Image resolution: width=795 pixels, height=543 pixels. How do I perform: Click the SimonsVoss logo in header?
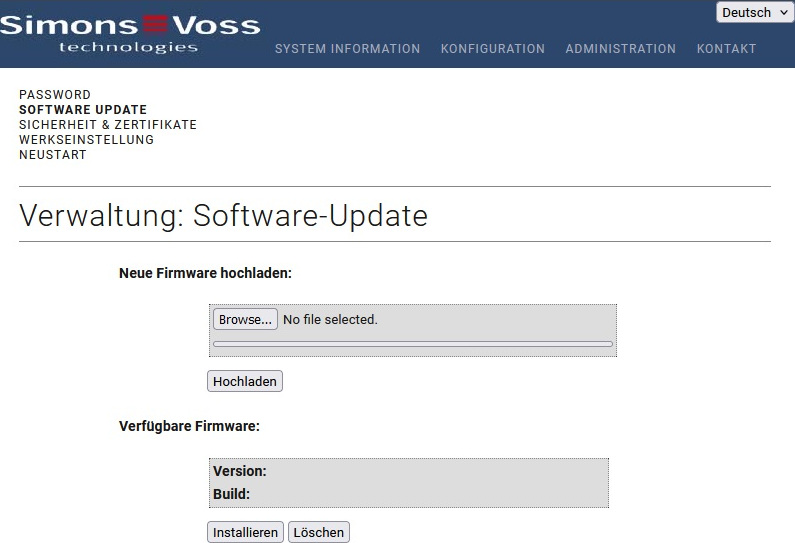(x=130, y=32)
